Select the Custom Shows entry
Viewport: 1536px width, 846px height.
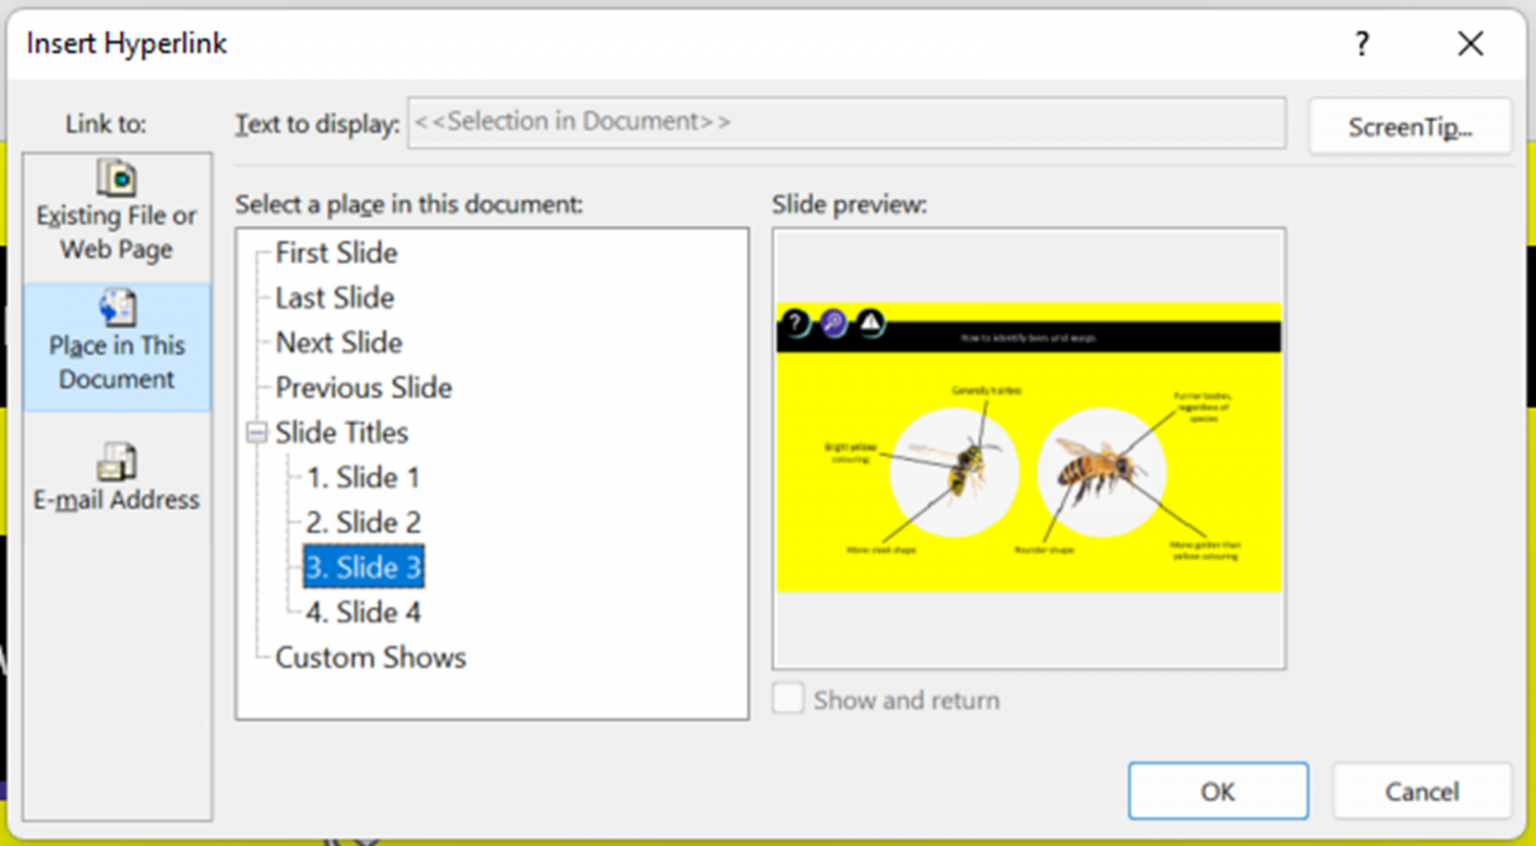370,657
